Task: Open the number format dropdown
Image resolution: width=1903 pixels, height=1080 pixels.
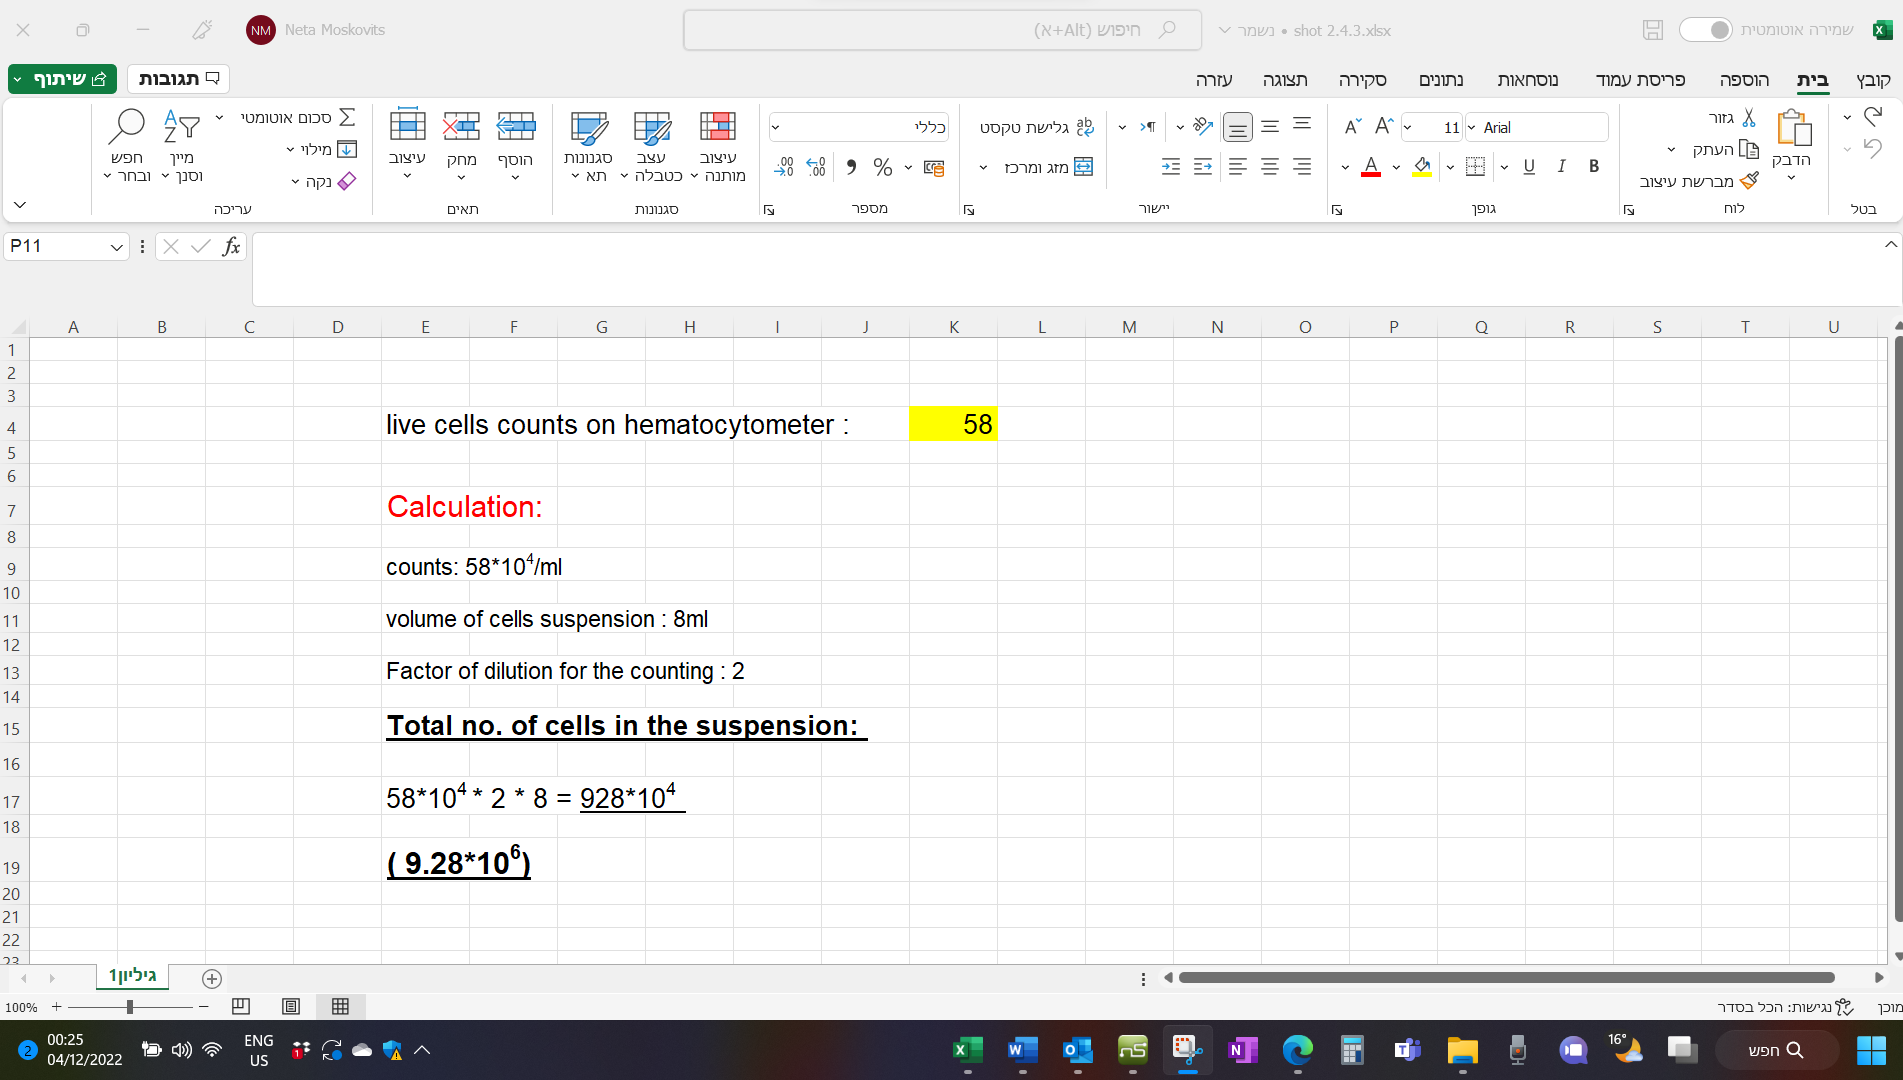Action: [775, 127]
